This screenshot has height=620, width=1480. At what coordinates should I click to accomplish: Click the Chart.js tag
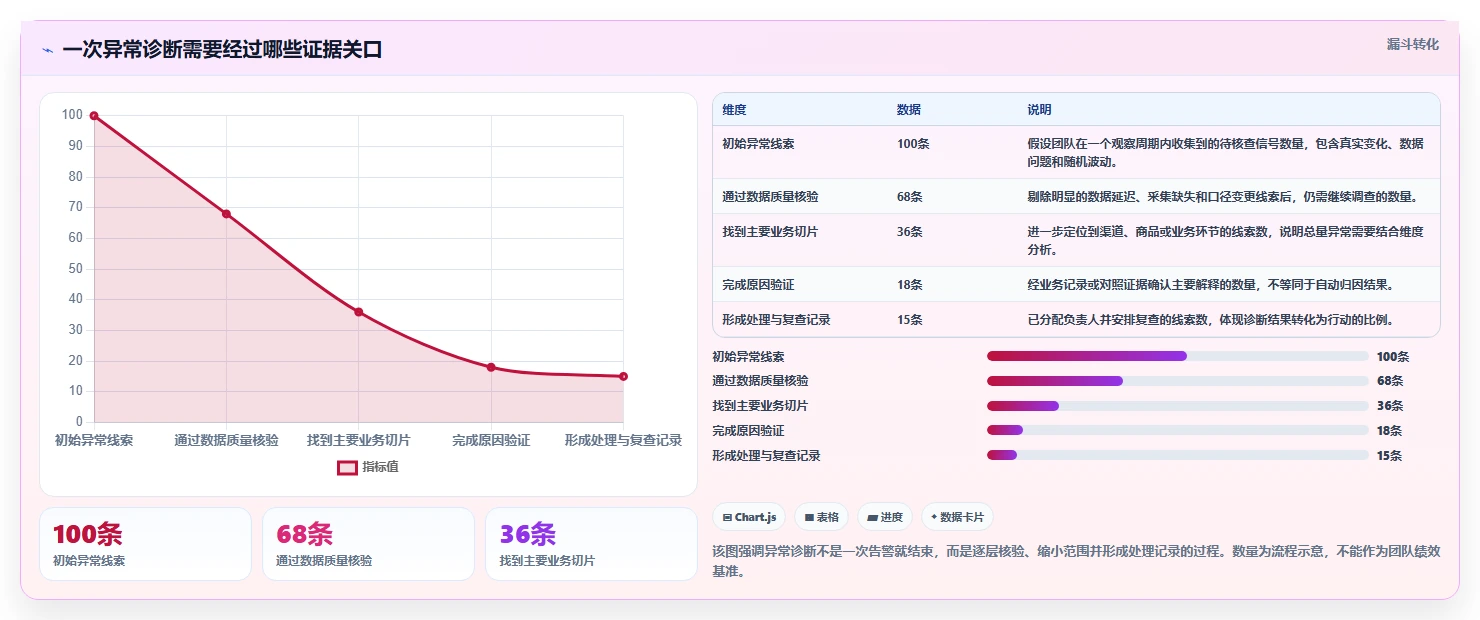pyautogui.click(x=749, y=517)
